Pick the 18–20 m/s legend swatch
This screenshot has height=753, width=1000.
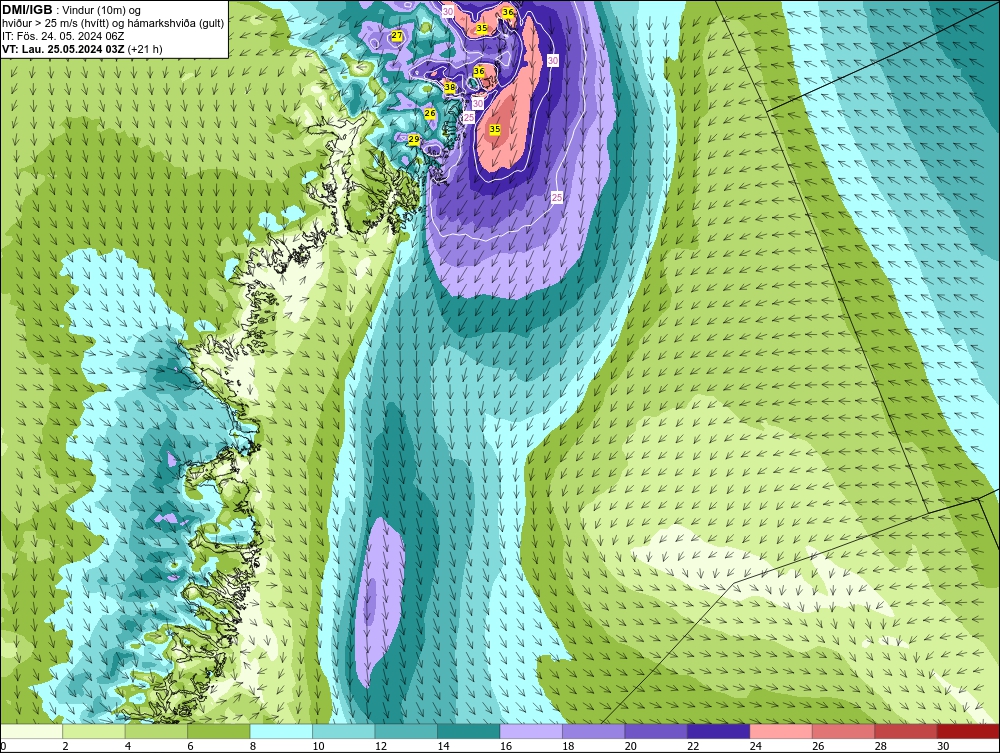[x=594, y=731]
